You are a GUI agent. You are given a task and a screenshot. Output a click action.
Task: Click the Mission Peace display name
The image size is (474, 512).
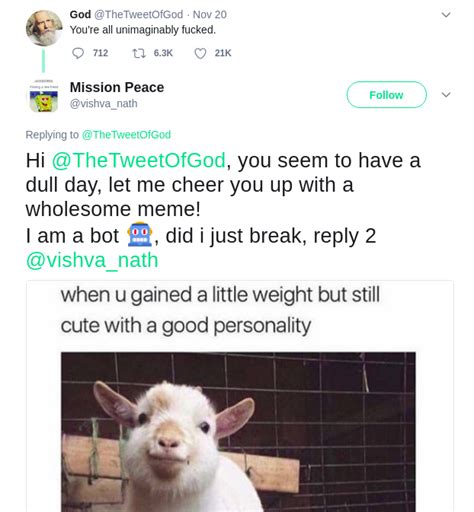point(117,87)
